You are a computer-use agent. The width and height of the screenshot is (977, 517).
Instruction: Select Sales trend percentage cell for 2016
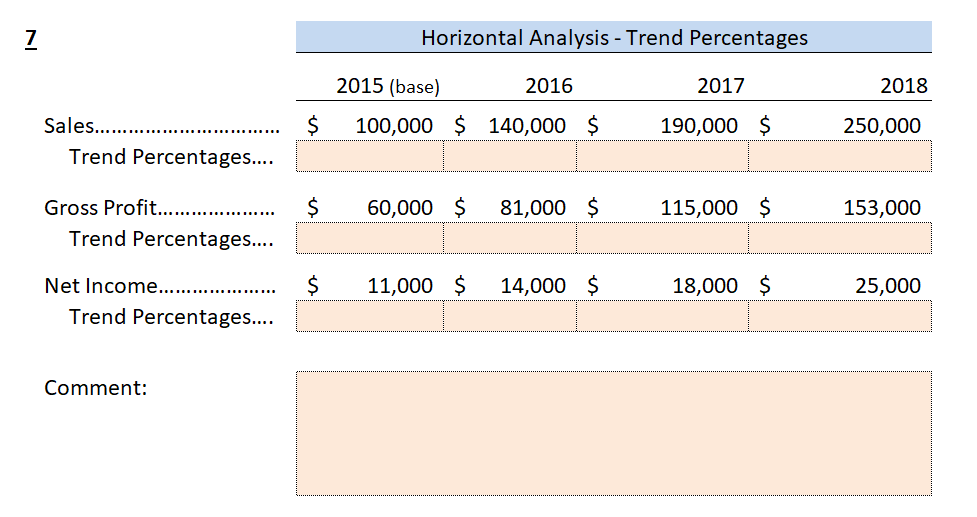[x=510, y=156]
